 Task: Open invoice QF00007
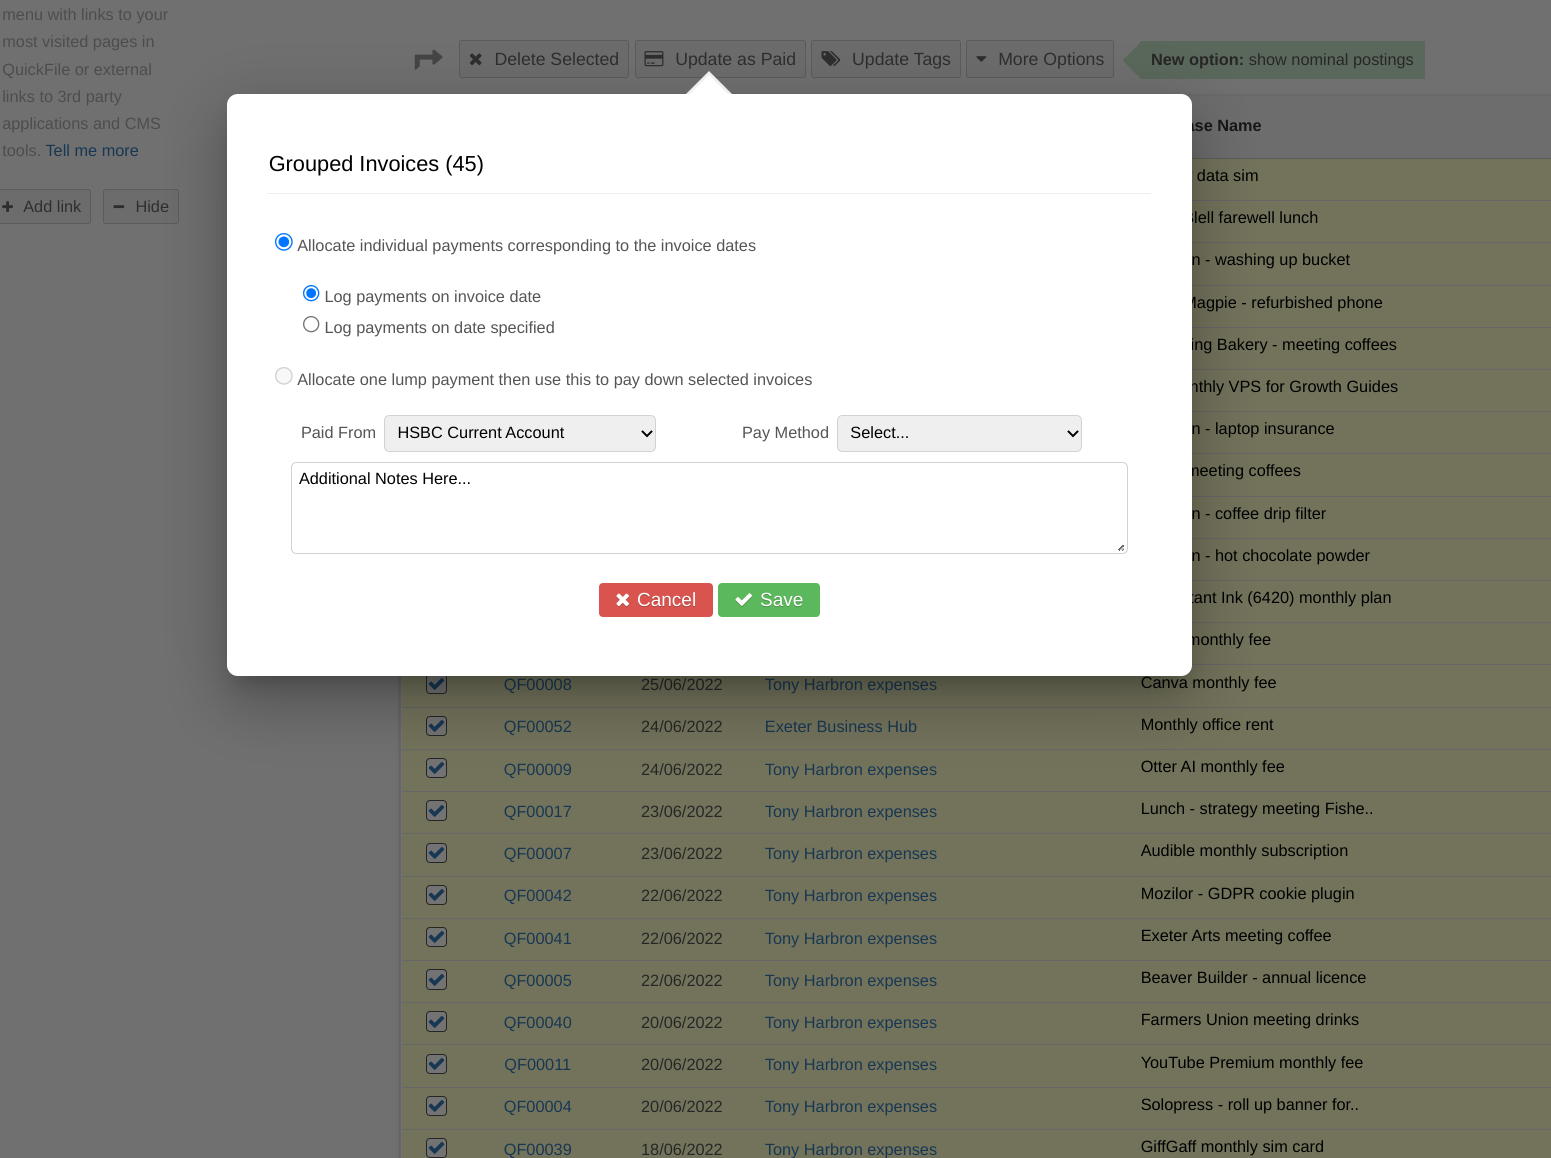coord(538,854)
